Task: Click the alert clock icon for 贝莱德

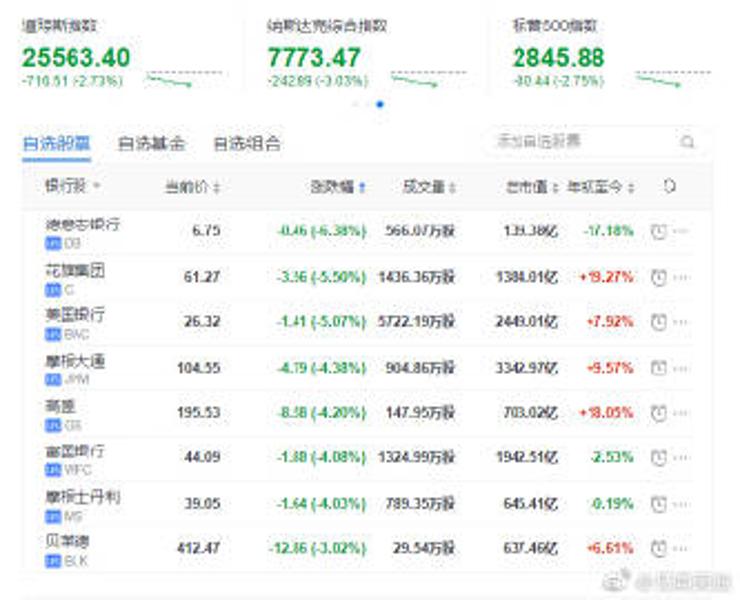Action: click(658, 548)
